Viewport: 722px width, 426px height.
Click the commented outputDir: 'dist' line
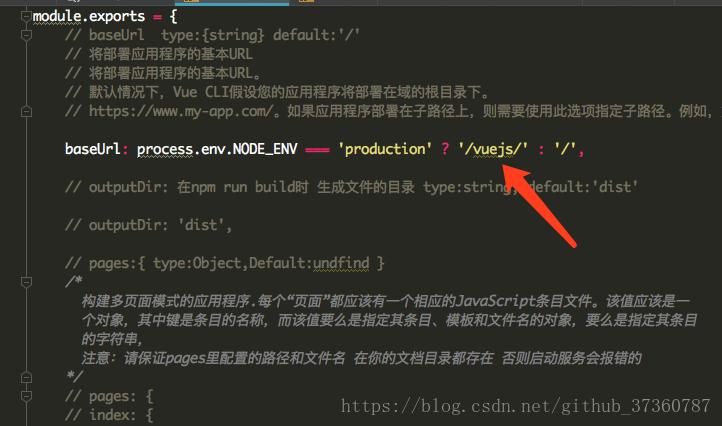(148, 225)
